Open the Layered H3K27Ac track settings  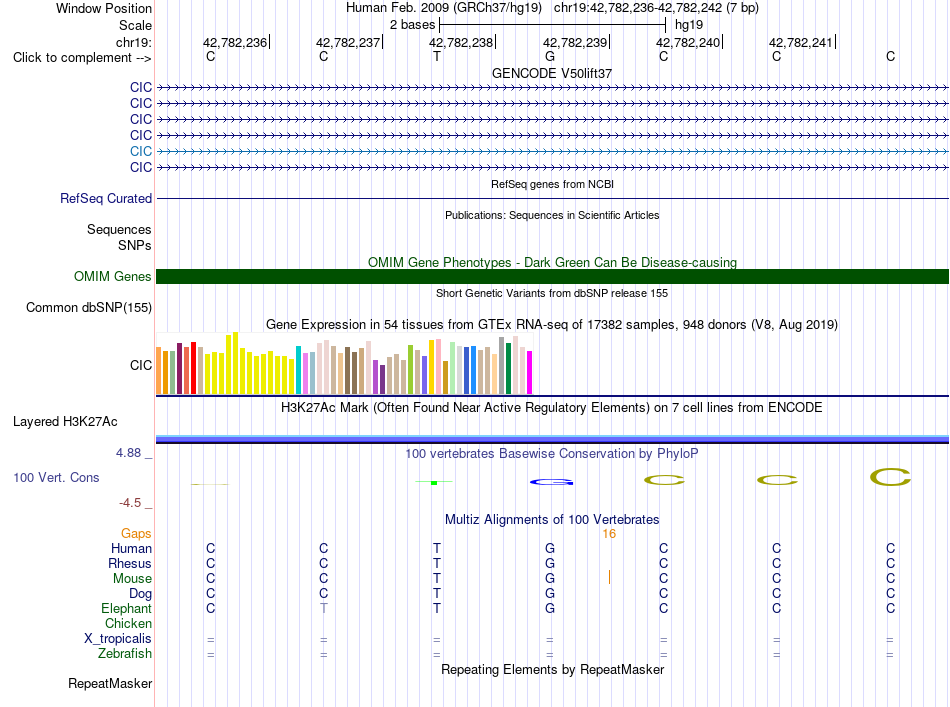(x=65, y=422)
